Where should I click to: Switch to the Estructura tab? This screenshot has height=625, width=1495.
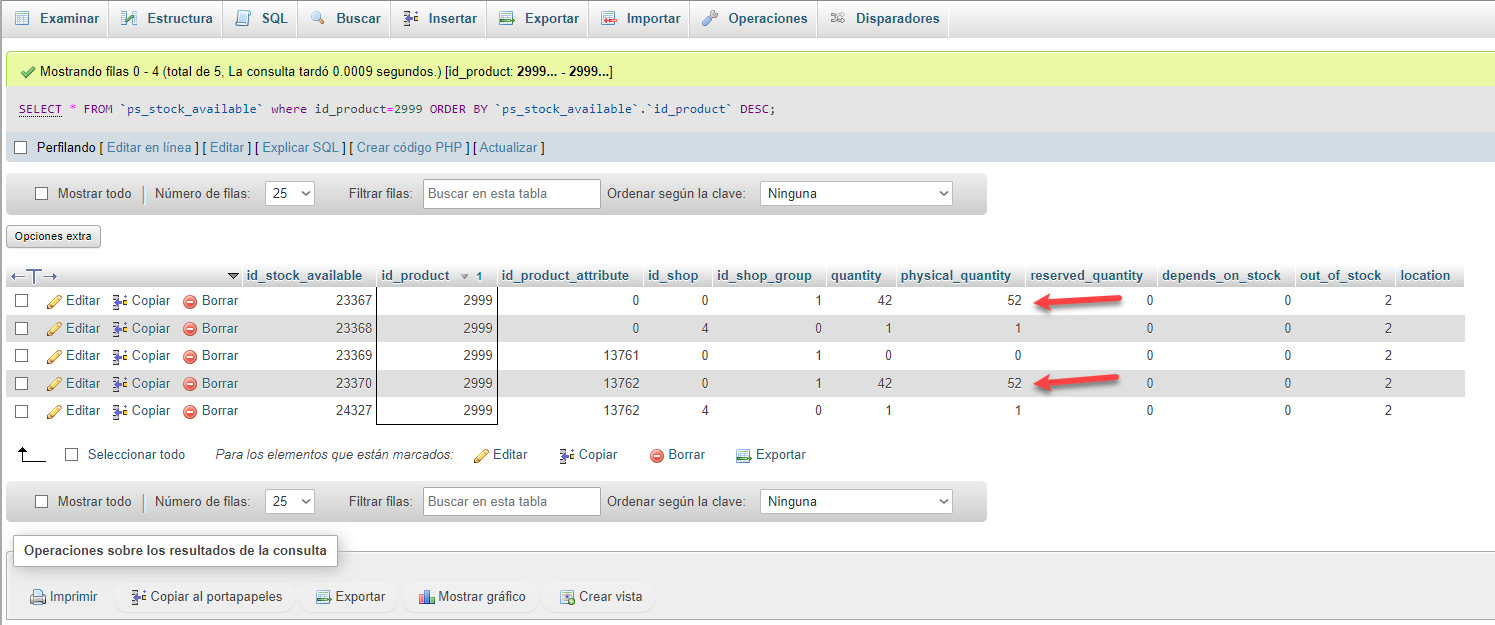tap(166, 18)
